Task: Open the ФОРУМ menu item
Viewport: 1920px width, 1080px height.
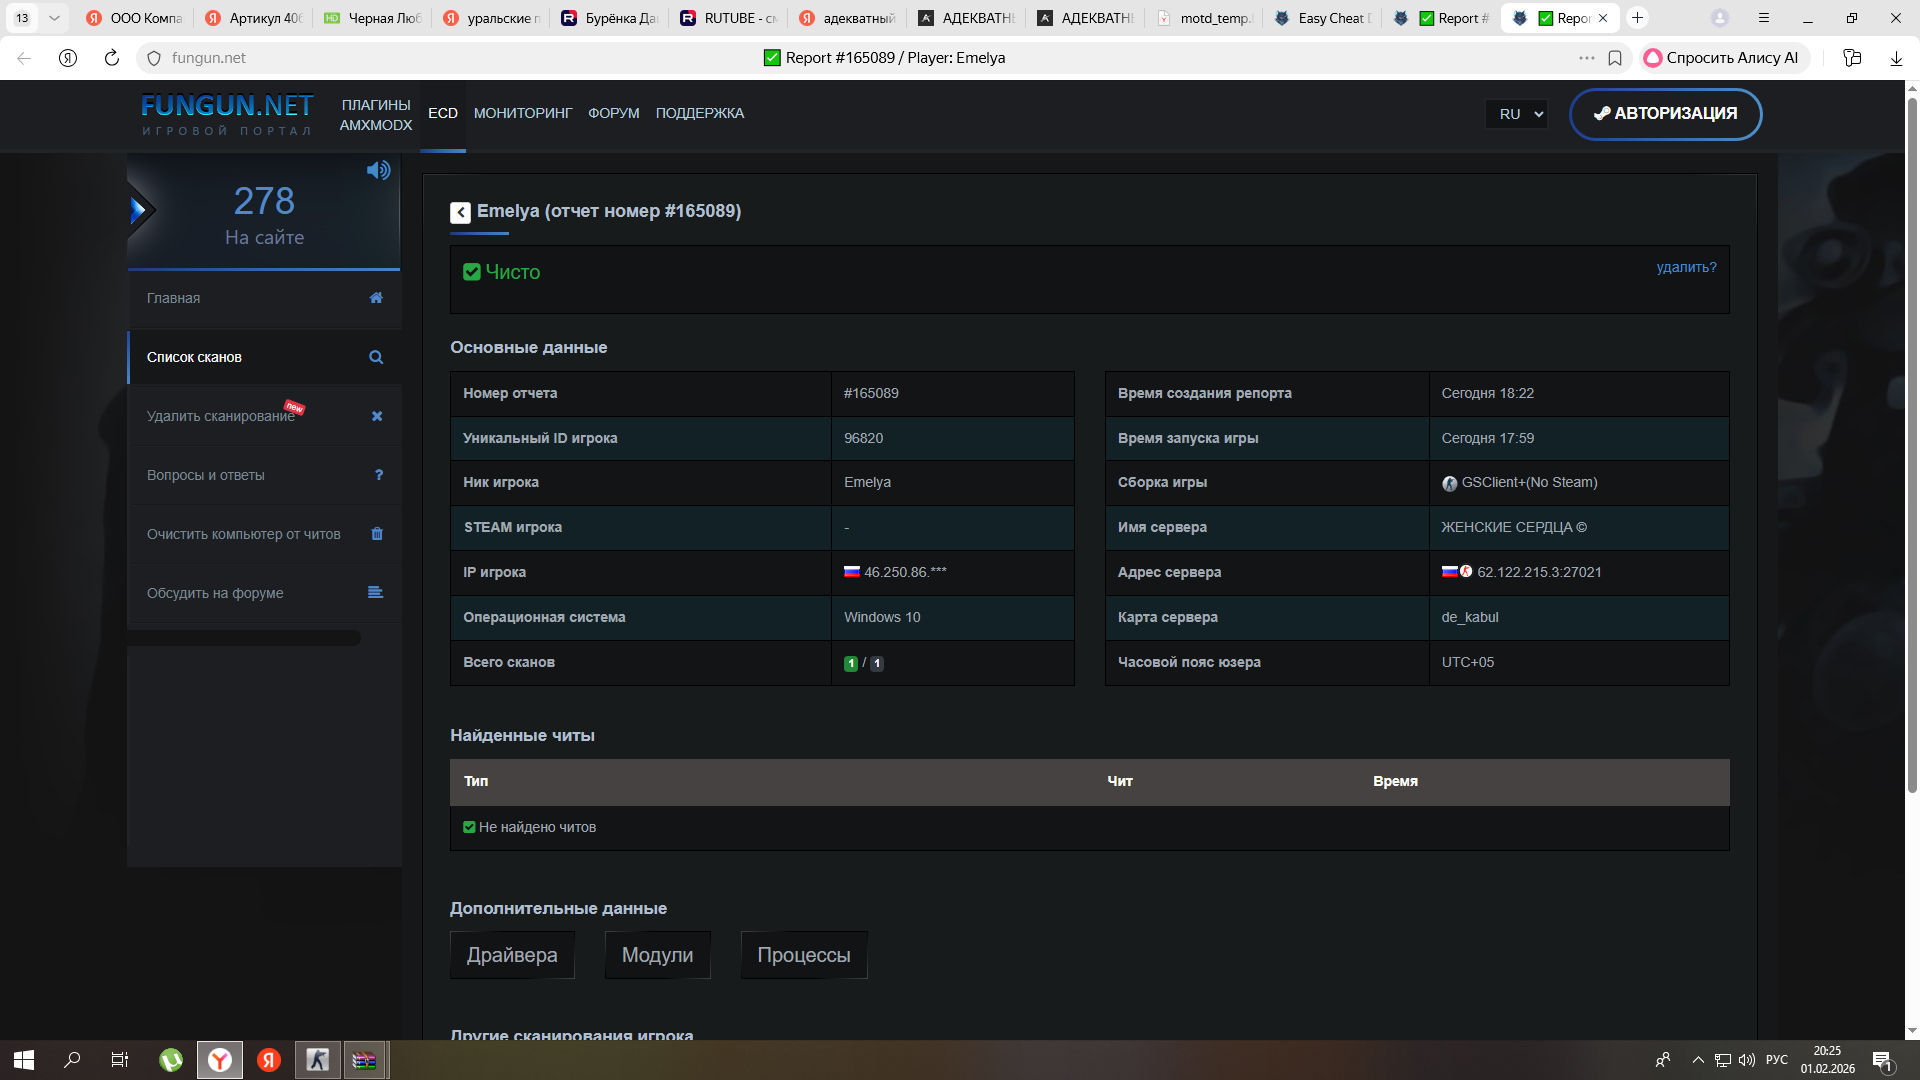Action: (613, 114)
